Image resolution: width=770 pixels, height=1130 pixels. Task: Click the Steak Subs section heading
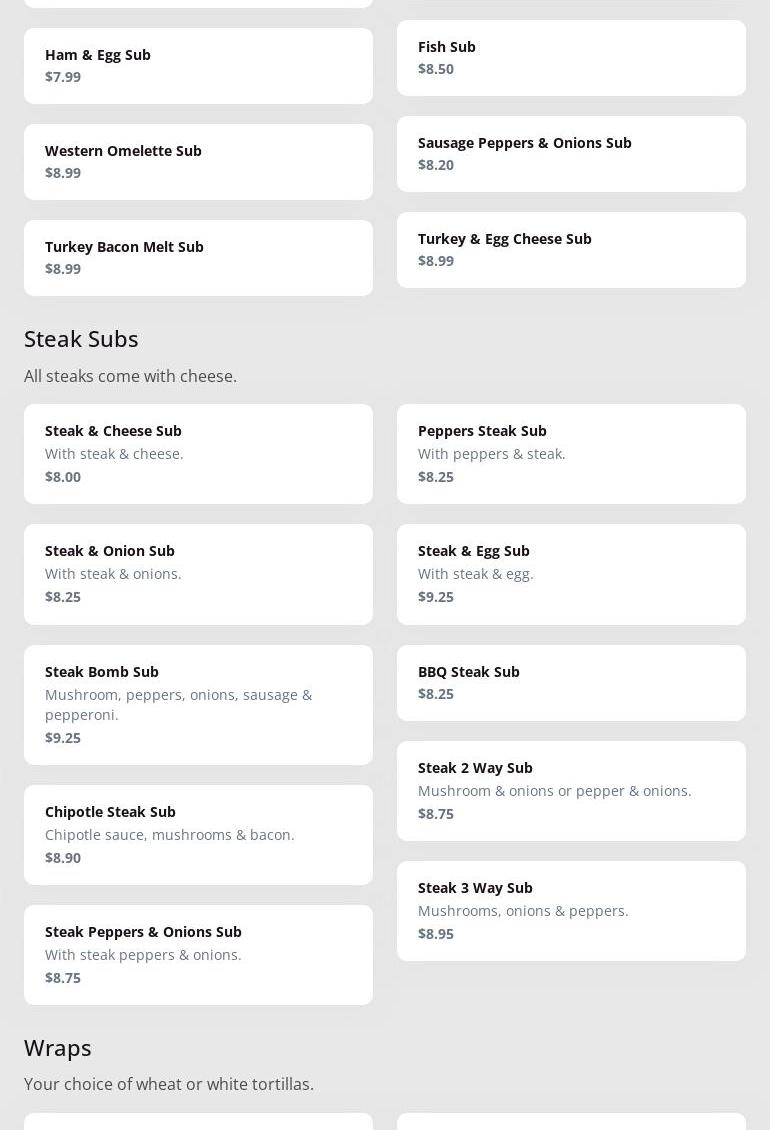(81, 339)
